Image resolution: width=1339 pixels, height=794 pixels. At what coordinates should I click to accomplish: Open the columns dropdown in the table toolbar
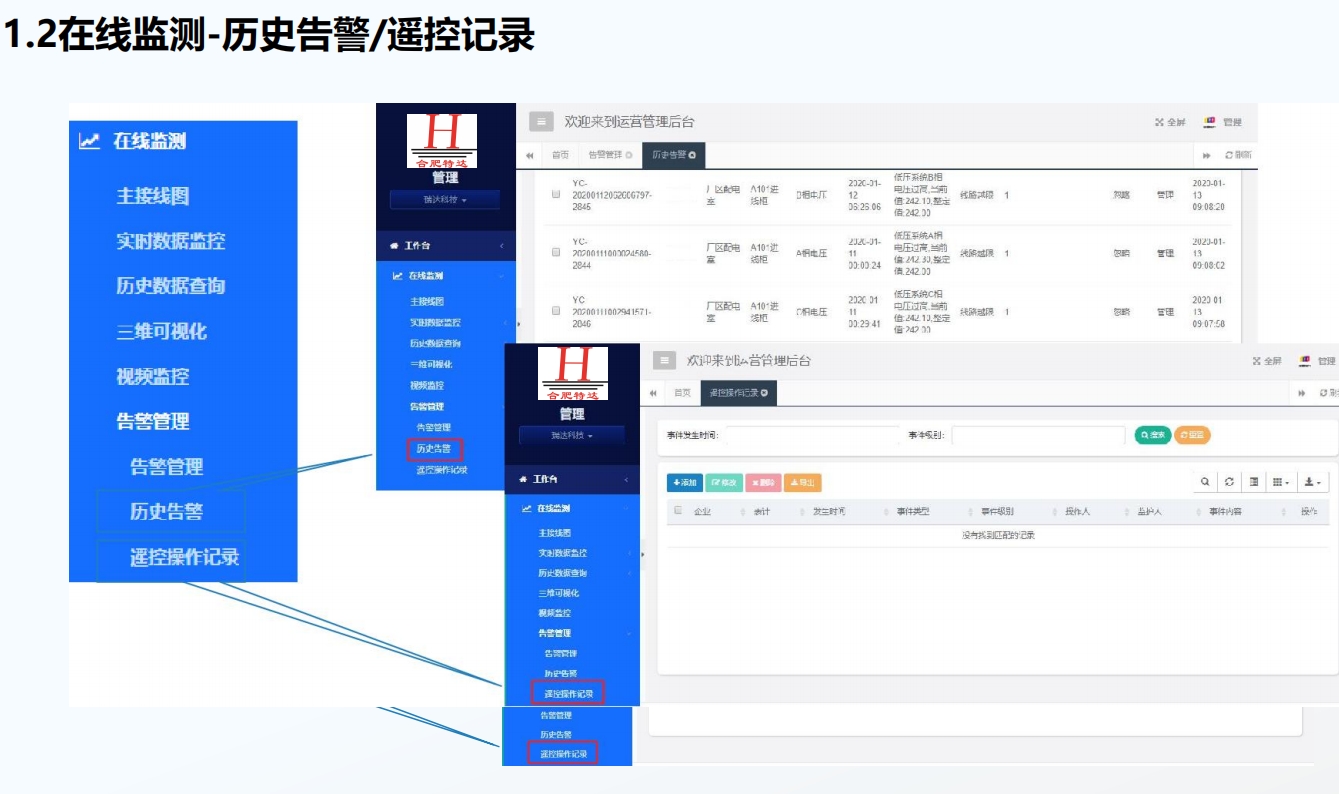pyautogui.click(x=1281, y=482)
